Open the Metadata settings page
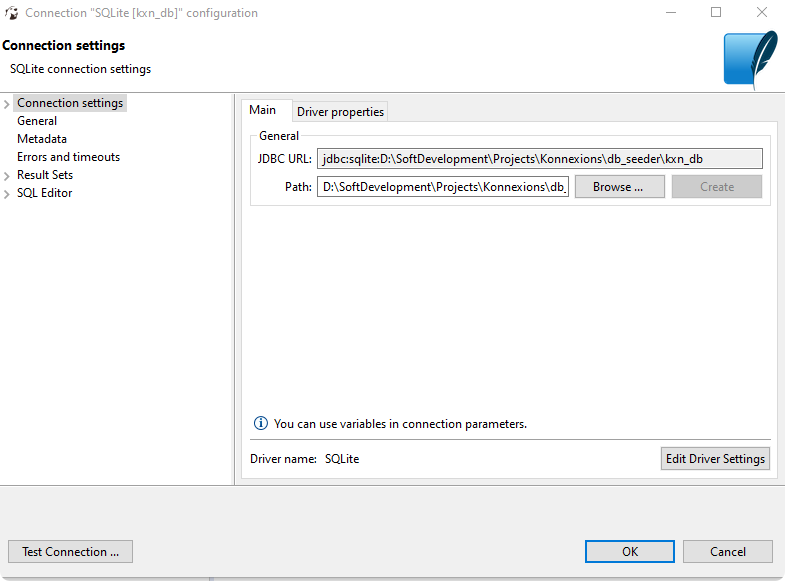This screenshot has height=581, width=785. (x=42, y=139)
